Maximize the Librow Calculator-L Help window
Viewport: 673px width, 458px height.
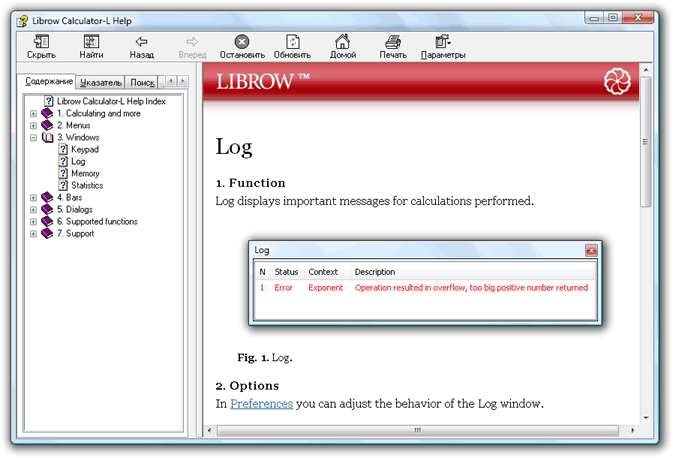(x=613, y=18)
